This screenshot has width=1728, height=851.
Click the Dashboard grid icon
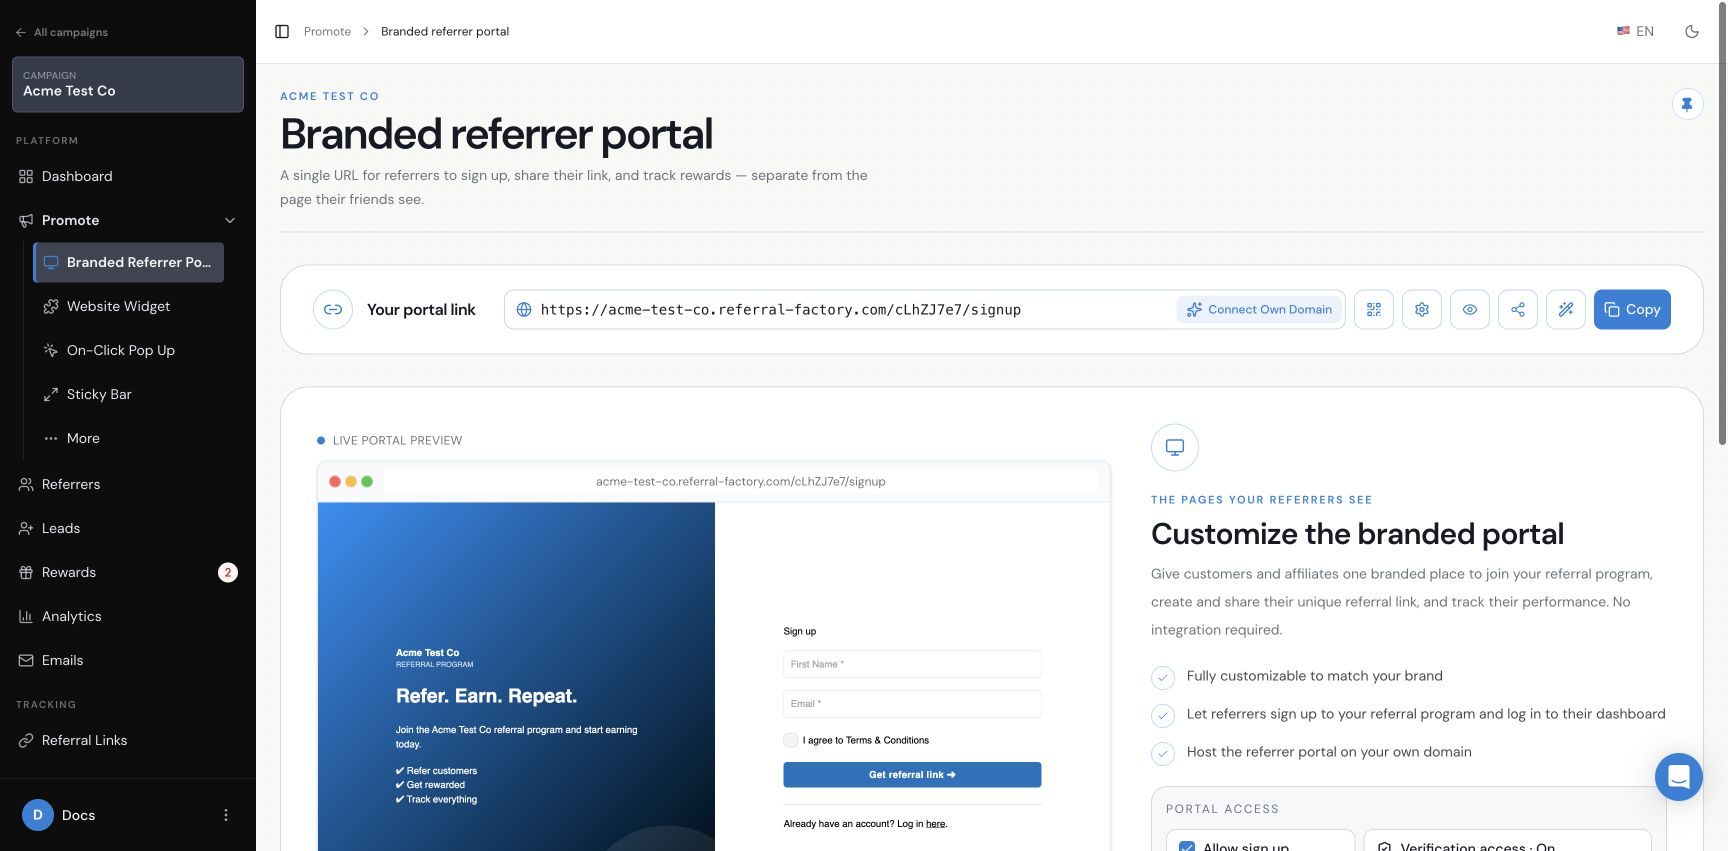tap(26, 176)
